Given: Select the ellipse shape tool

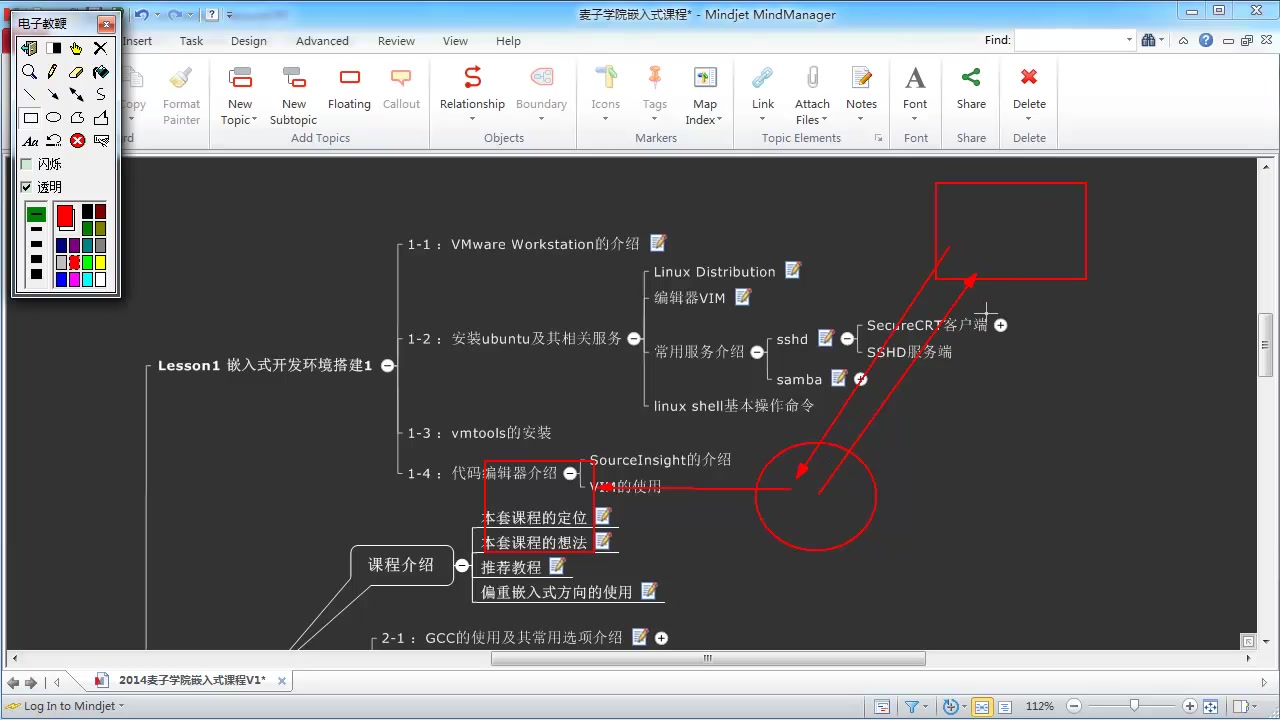Looking at the screenshot, I should 53,118.
